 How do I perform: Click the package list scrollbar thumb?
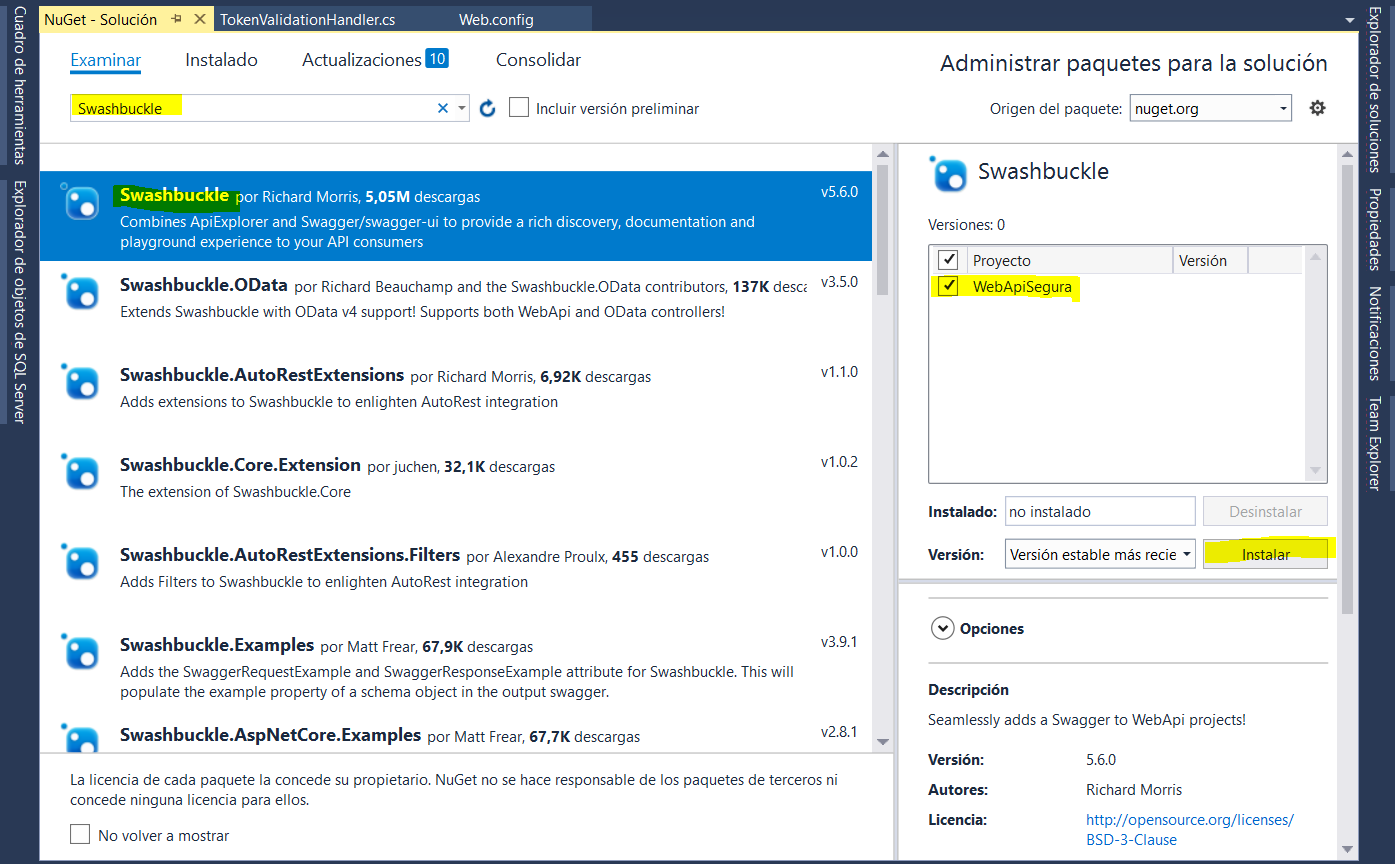pyautogui.click(x=882, y=230)
